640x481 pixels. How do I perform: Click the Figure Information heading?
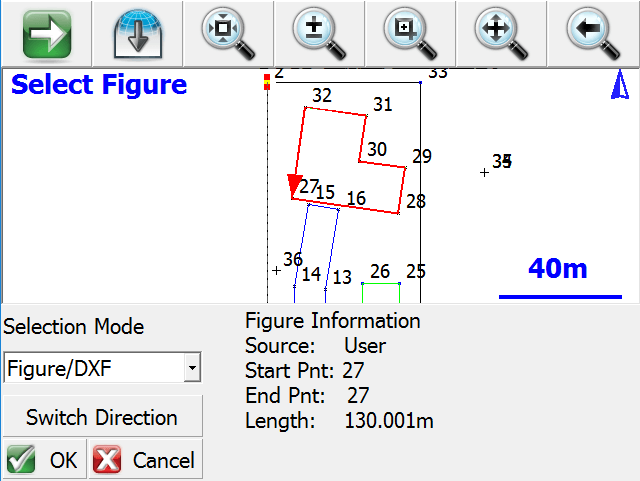[x=333, y=321]
